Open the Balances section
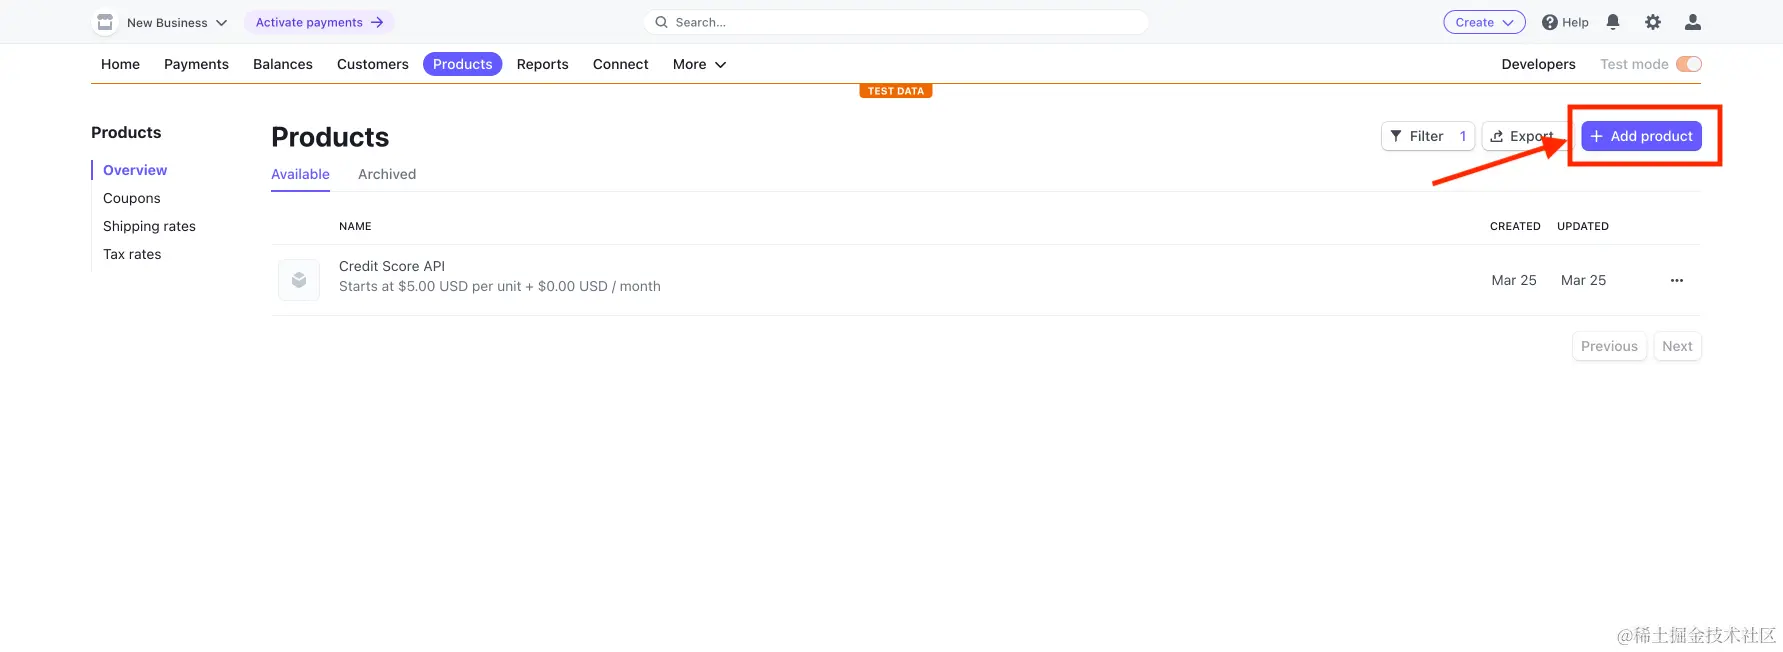This screenshot has width=1783, height=652. coord(283,64)
